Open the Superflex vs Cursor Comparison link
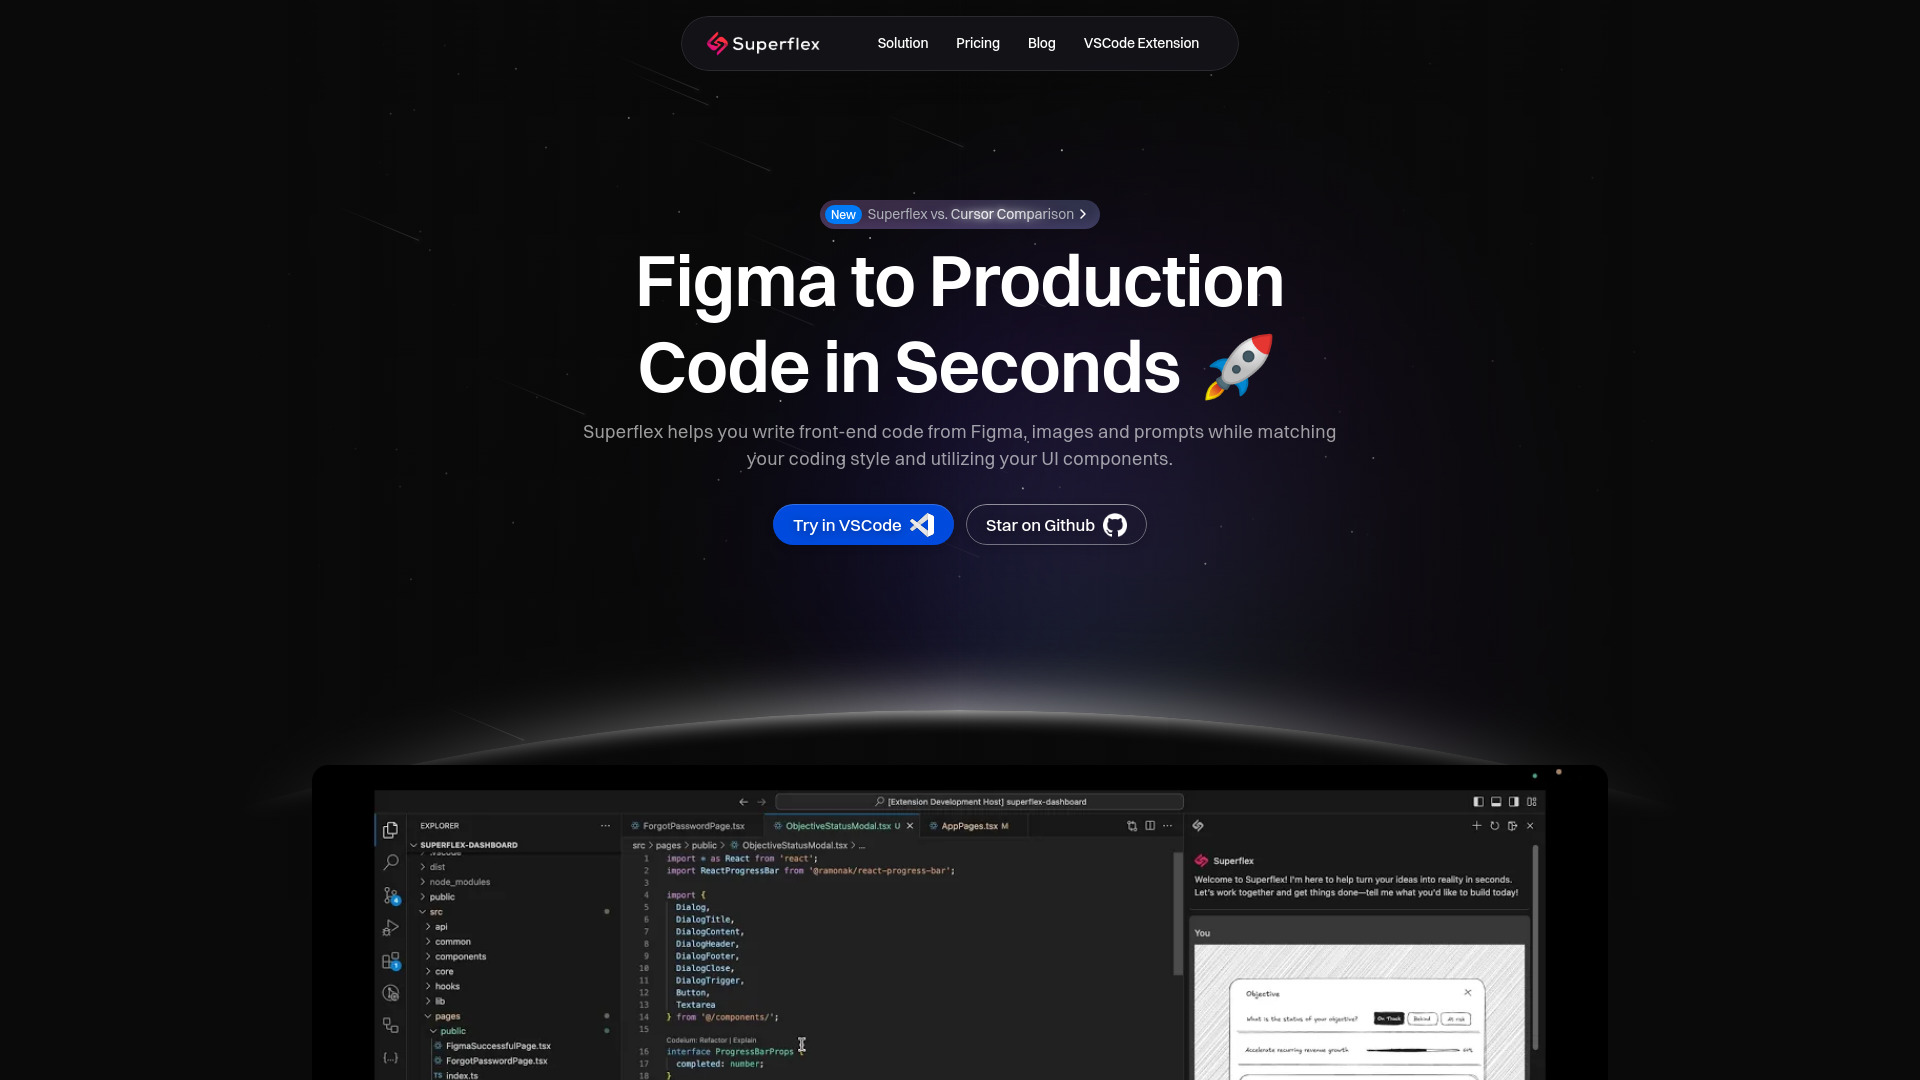Viewport: 1920px width, 1080px height. coord(959,214)
